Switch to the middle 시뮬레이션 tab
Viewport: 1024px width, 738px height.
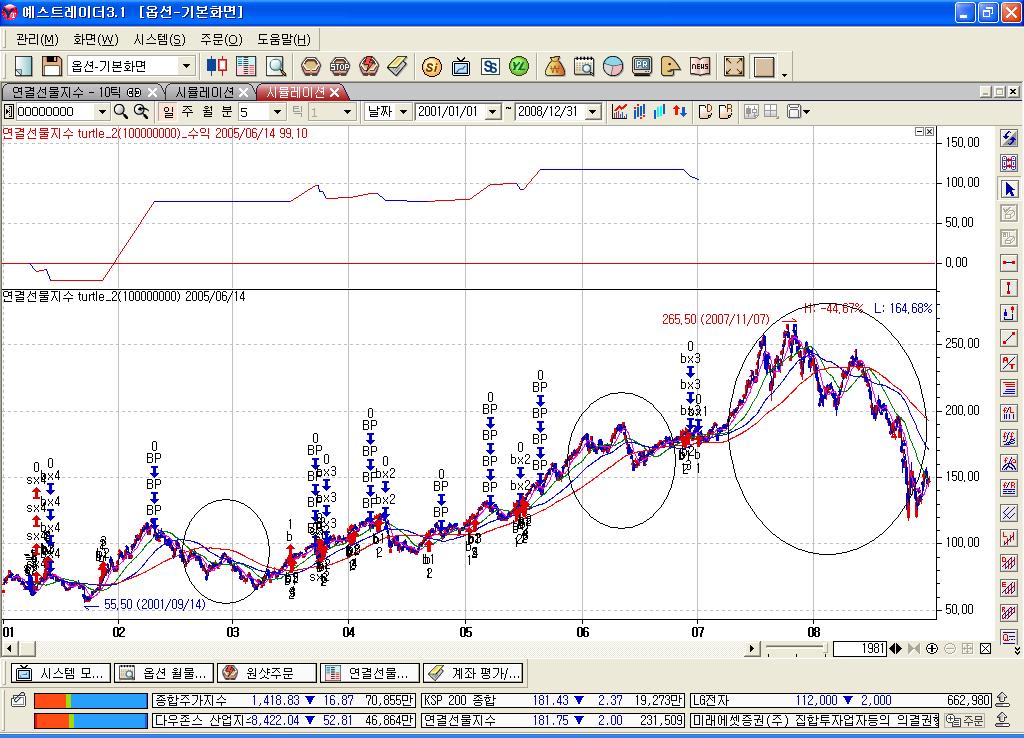coord(205,92)
